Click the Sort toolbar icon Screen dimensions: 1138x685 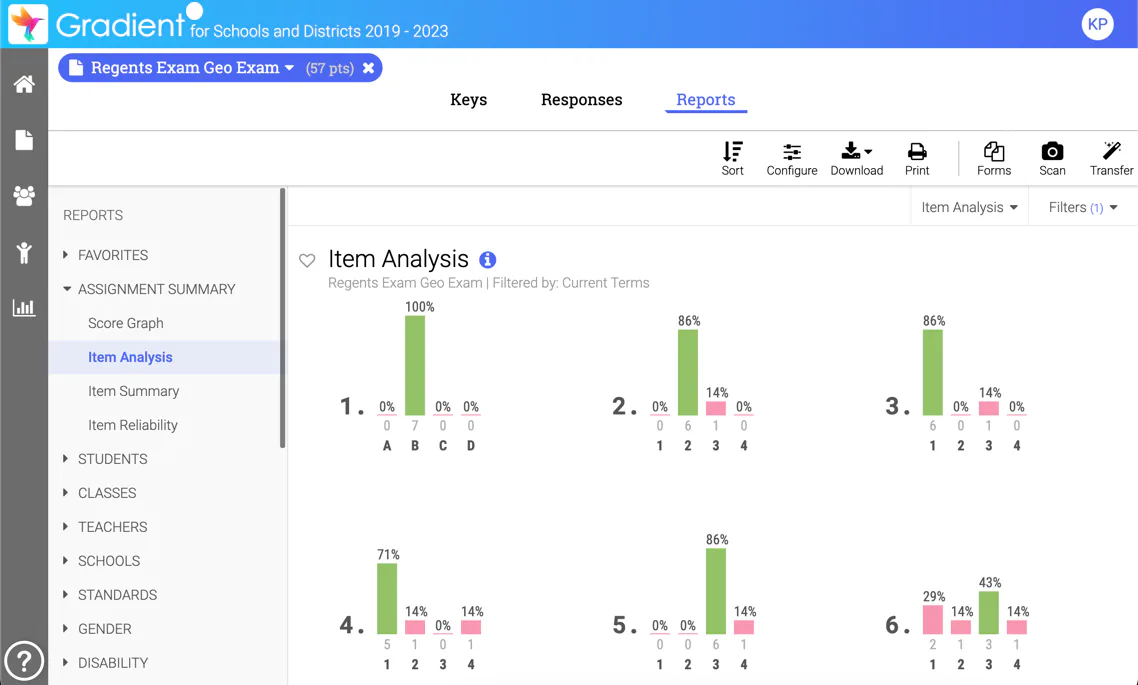click(732, 159)
